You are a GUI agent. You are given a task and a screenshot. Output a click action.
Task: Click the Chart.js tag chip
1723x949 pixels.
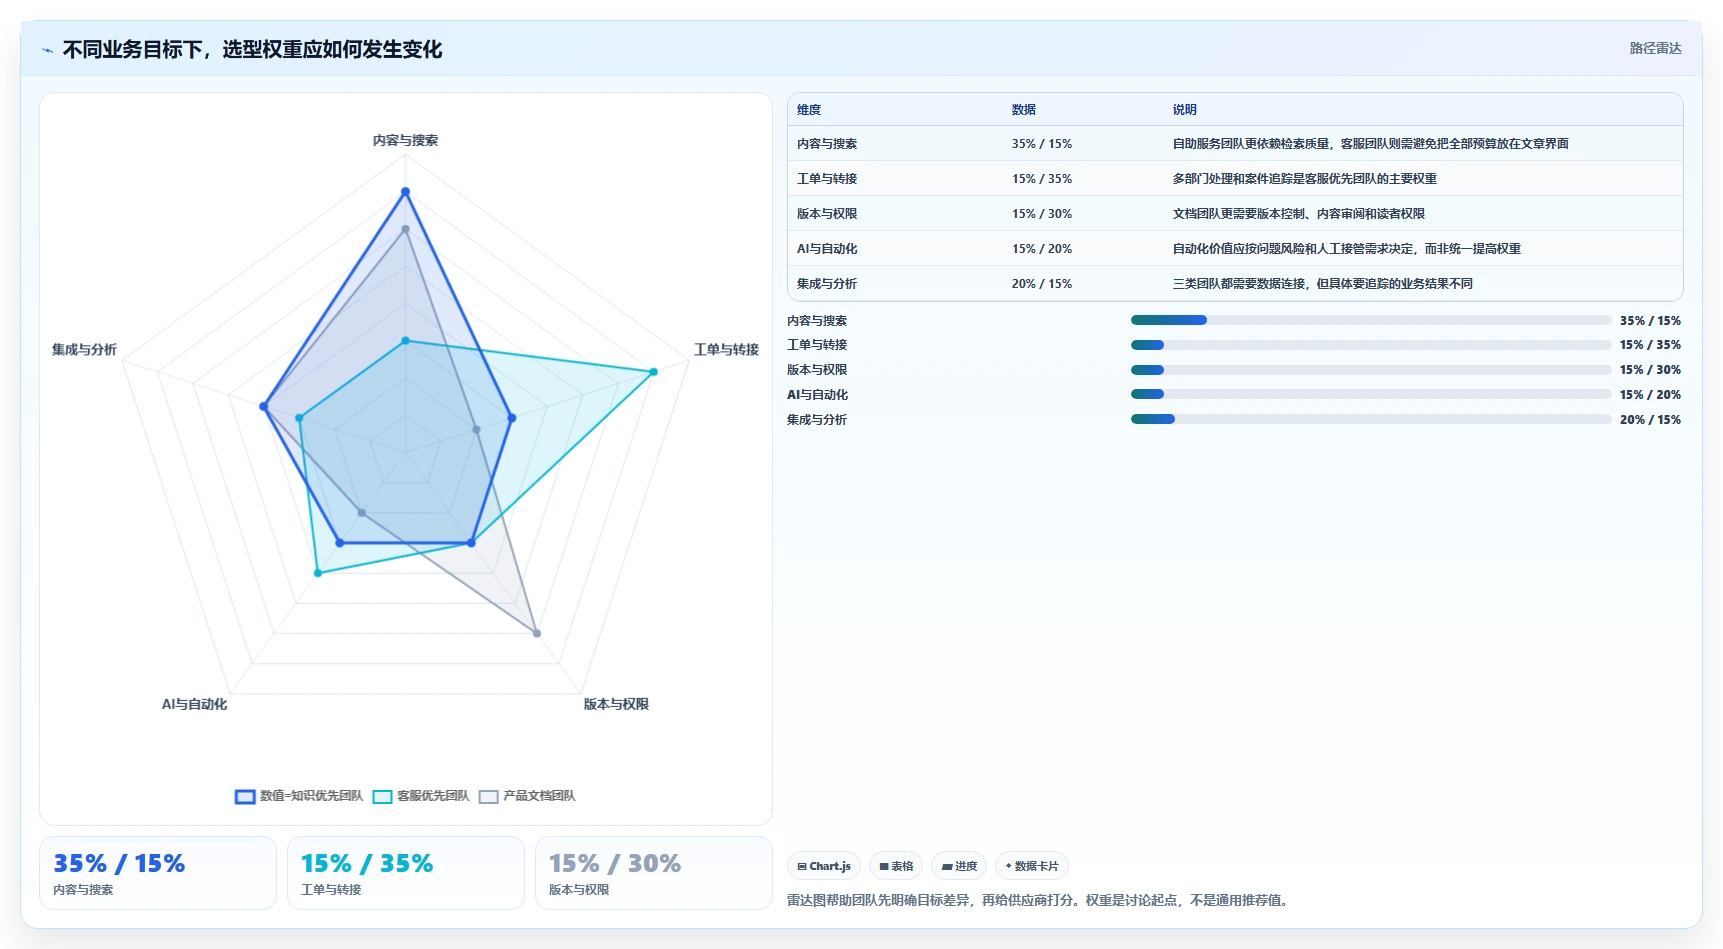(824, 866)
